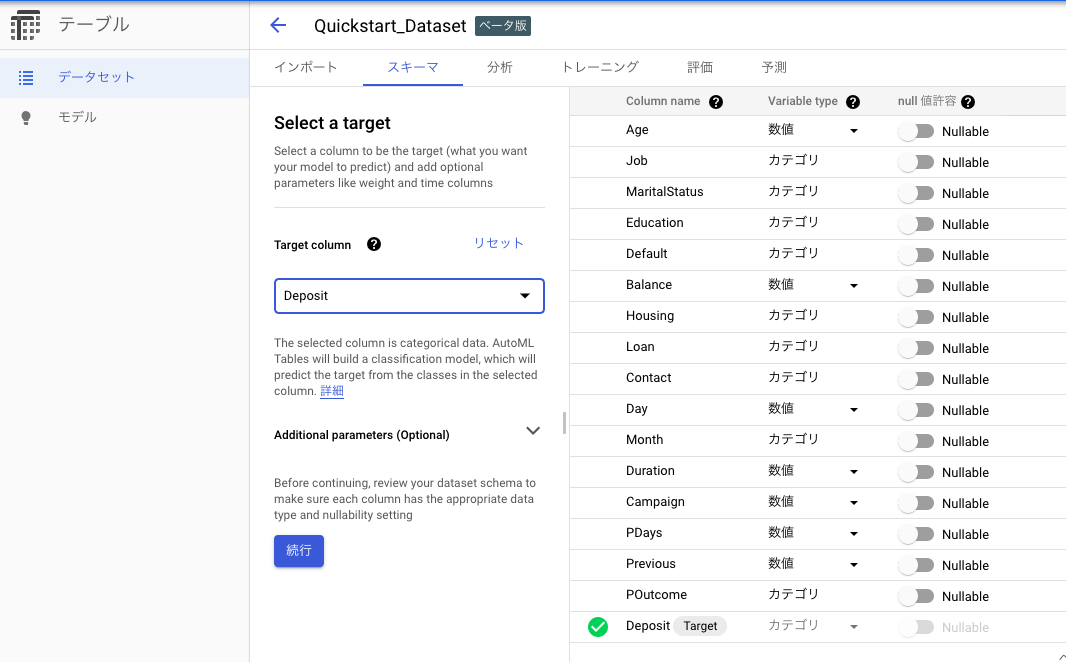The width and height of the screenshot is (1066, 662).
Task: Click the help icon beside Target column
Action: point(373,244)
